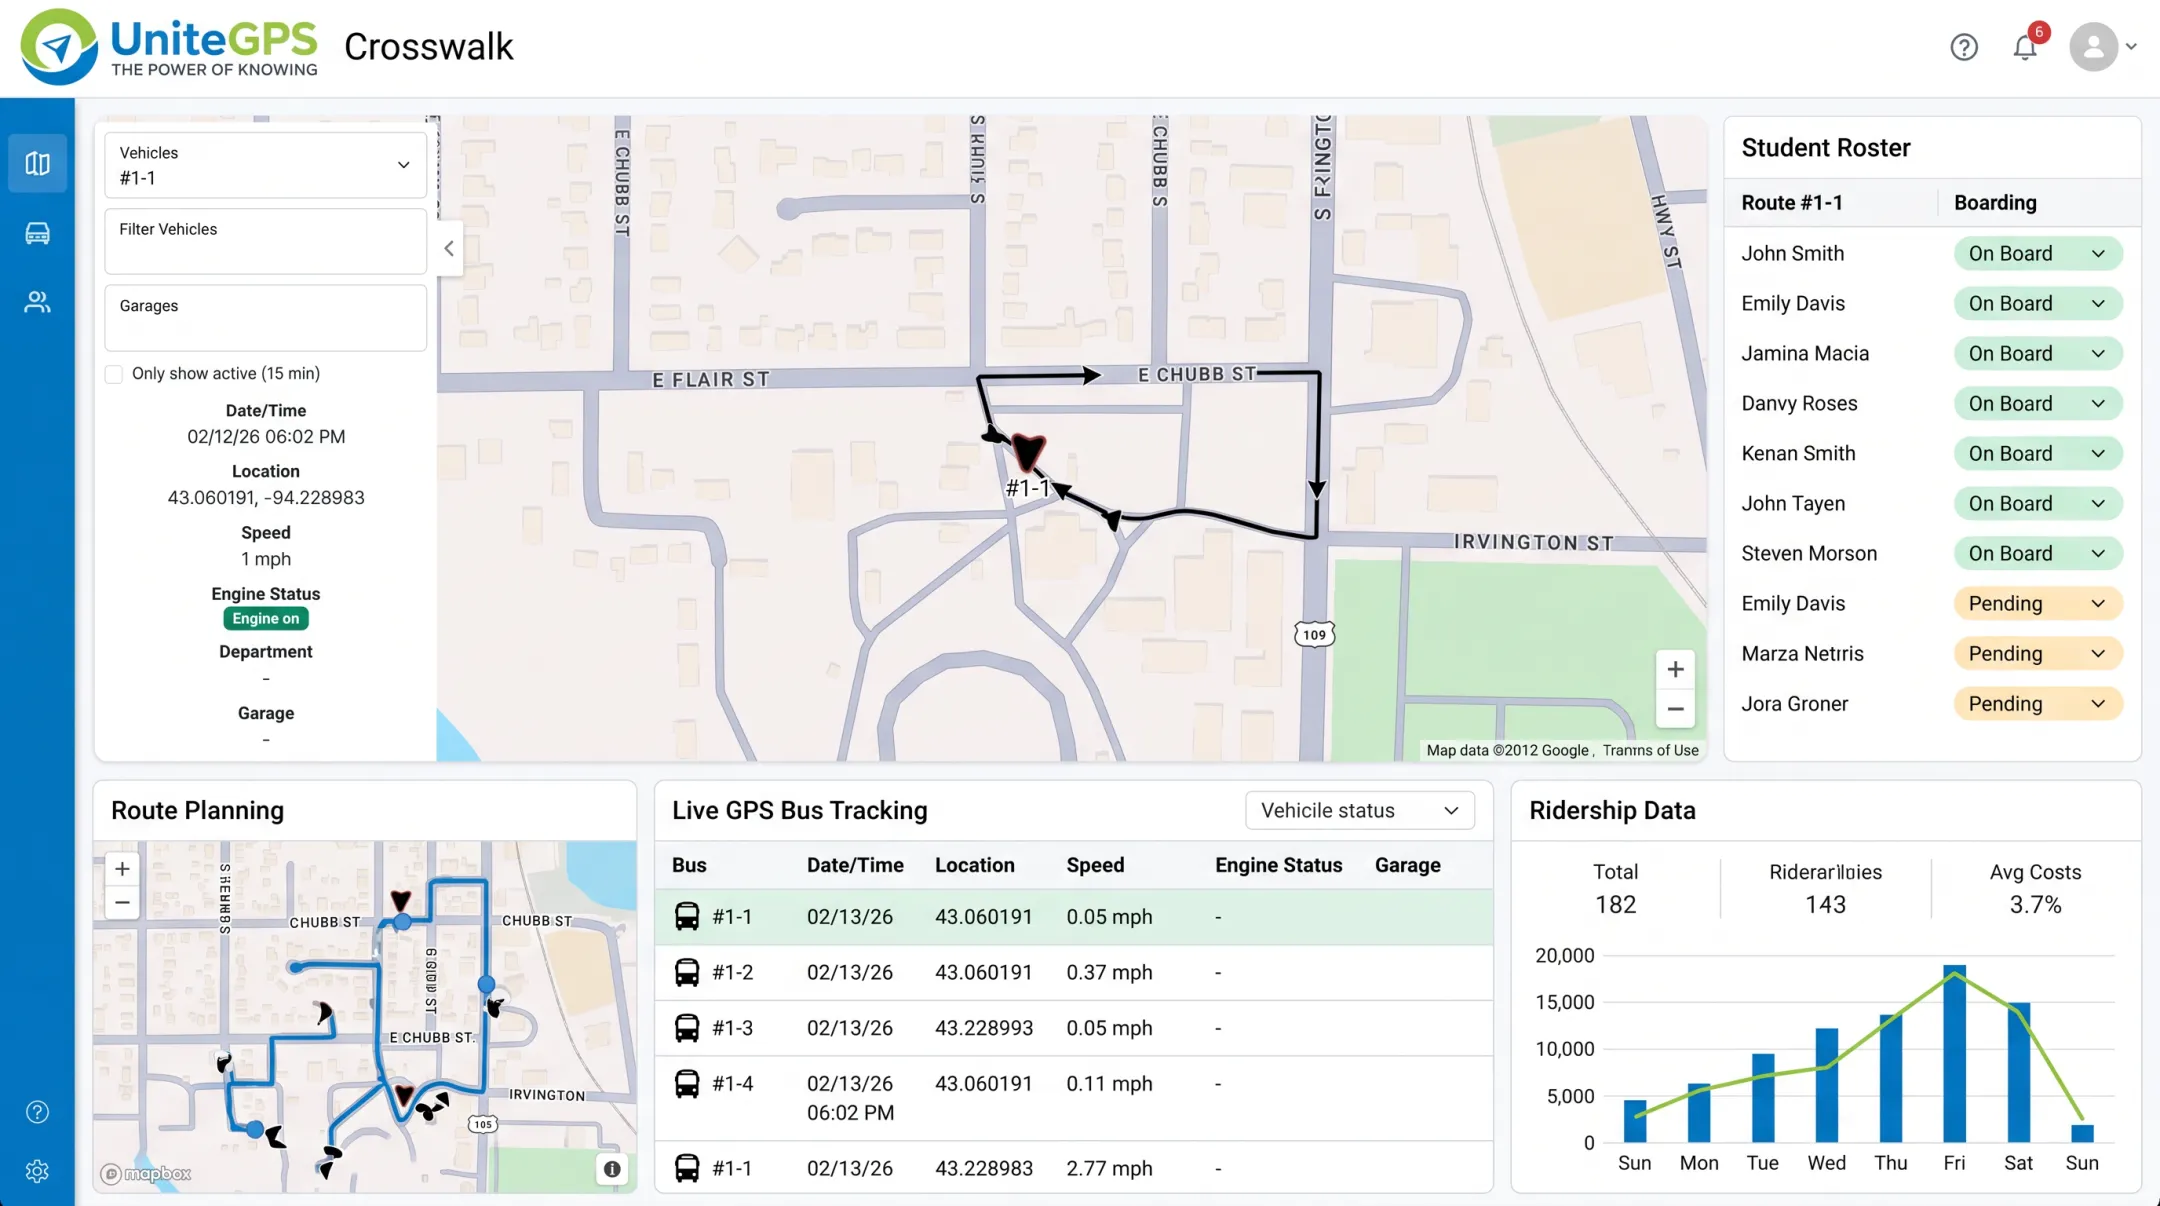Open the users icon in sidebar
This screenshot has height=1206, width=2160.
point(37,302)
